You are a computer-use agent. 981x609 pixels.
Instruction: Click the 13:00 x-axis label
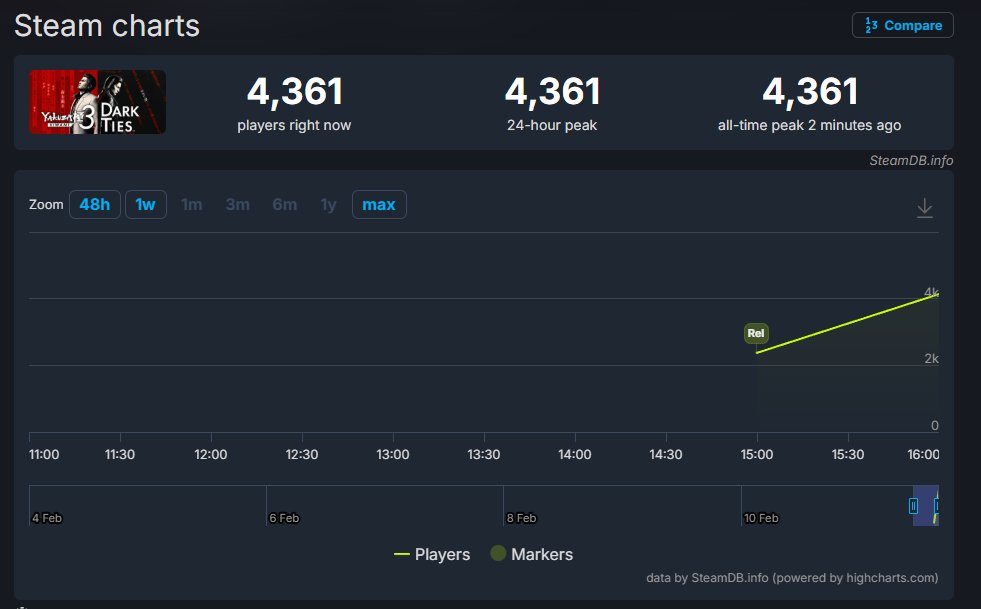393,454
